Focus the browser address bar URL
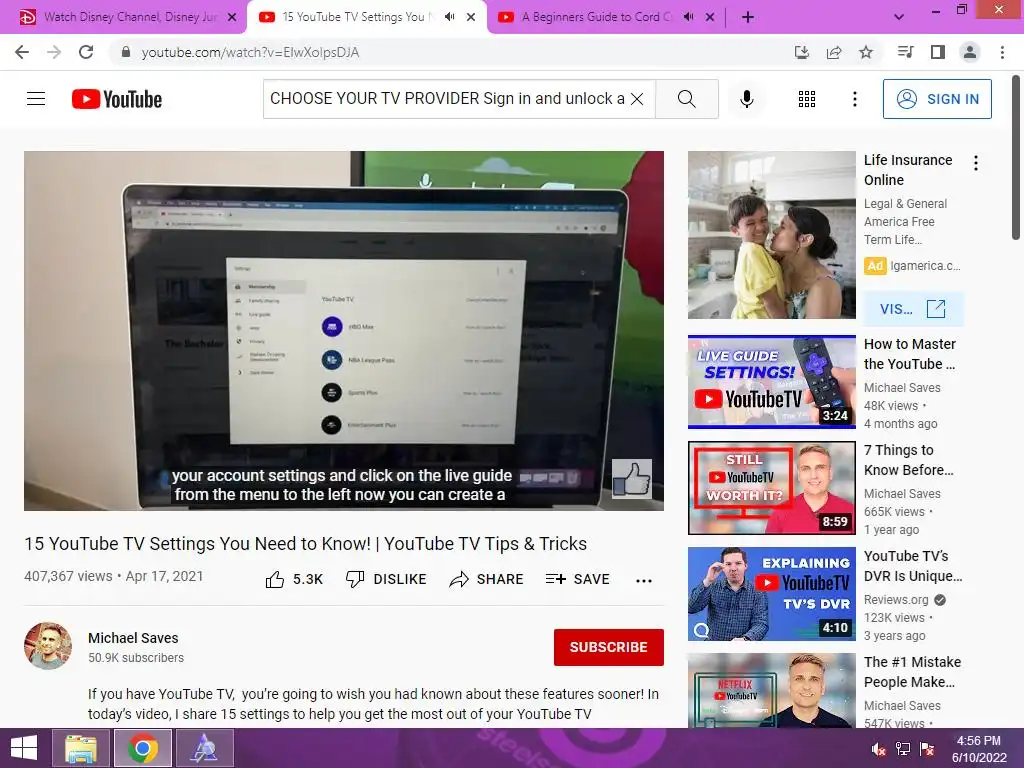This screenshot has width=1024, height=768. click(x=250, y=52)
